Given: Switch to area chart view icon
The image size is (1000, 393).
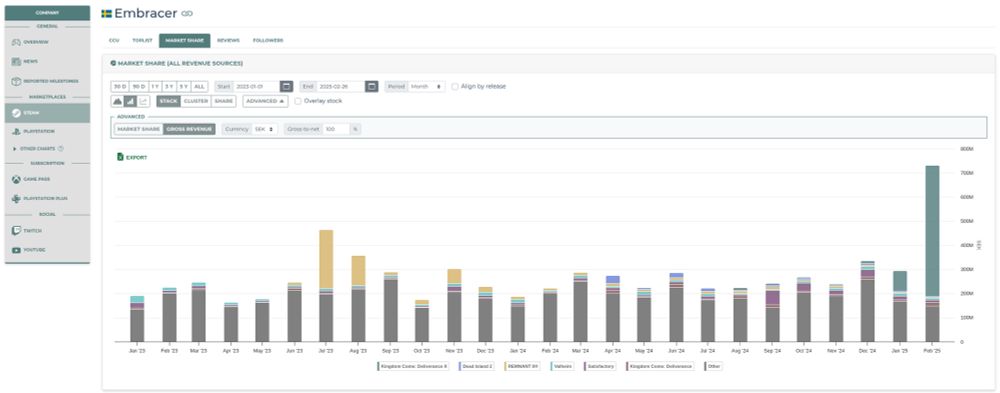Looking at the screenshot, I should [x=117, y=101].
